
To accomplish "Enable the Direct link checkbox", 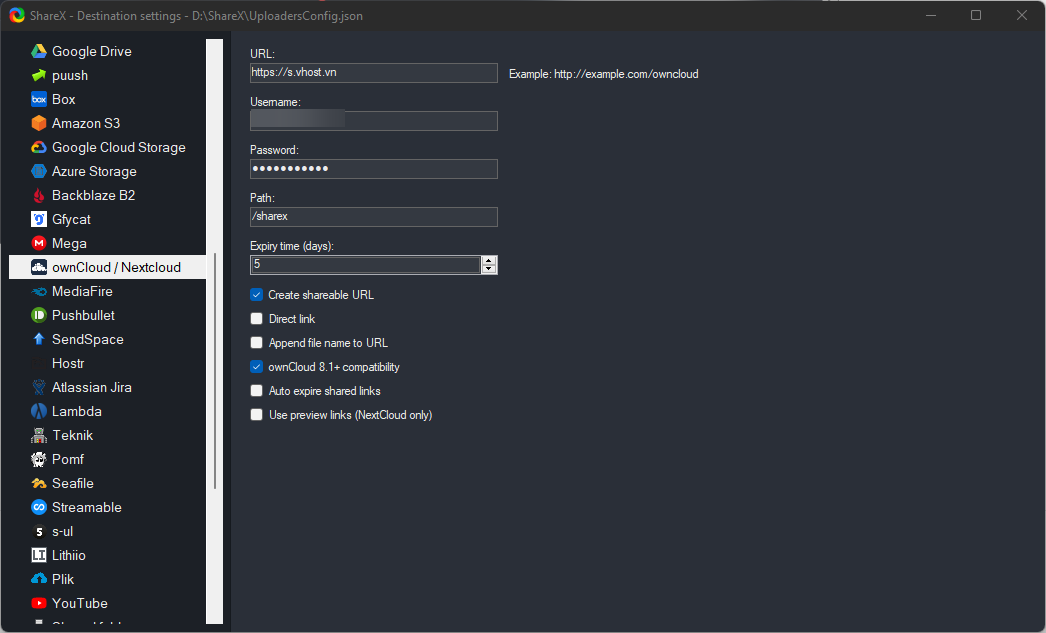I will coord(257,319).
